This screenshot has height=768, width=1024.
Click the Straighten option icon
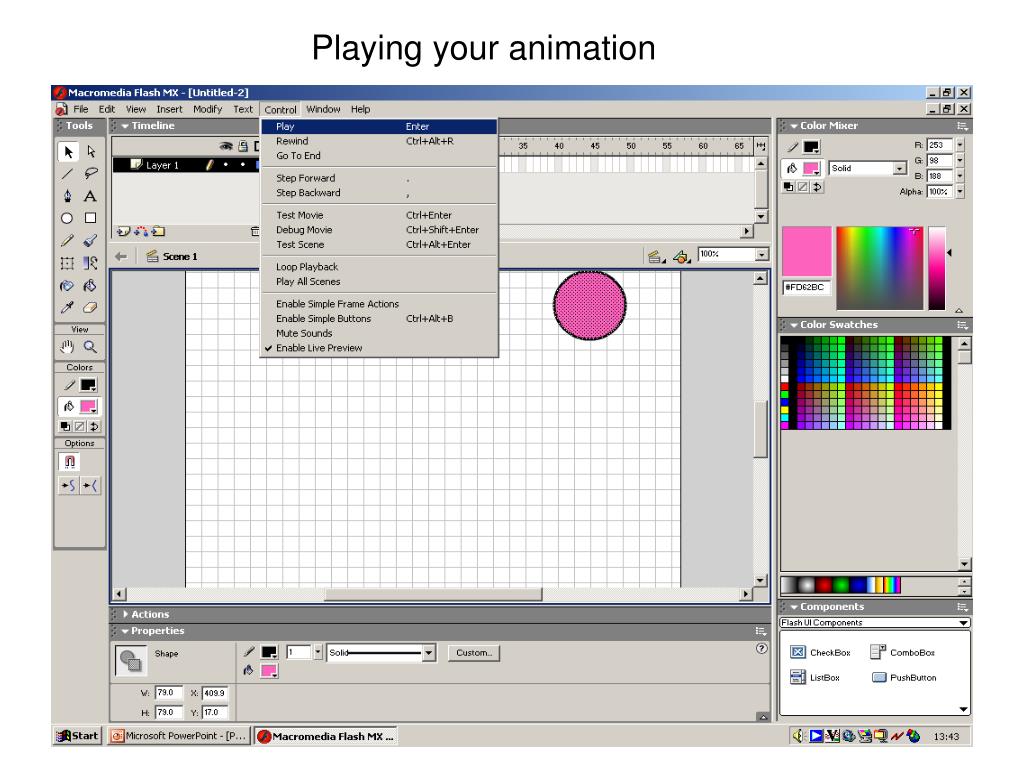coord(90,485)
